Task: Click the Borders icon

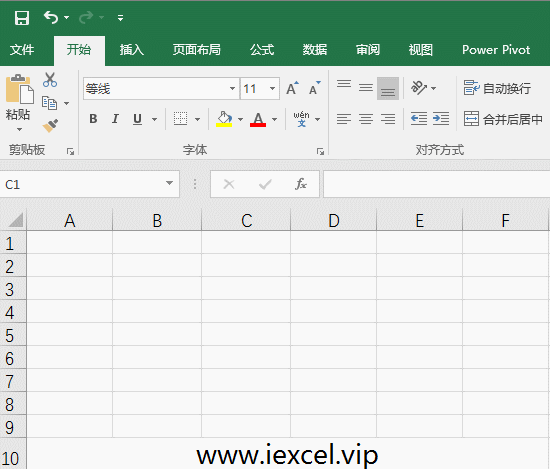Action: point(180,119)
